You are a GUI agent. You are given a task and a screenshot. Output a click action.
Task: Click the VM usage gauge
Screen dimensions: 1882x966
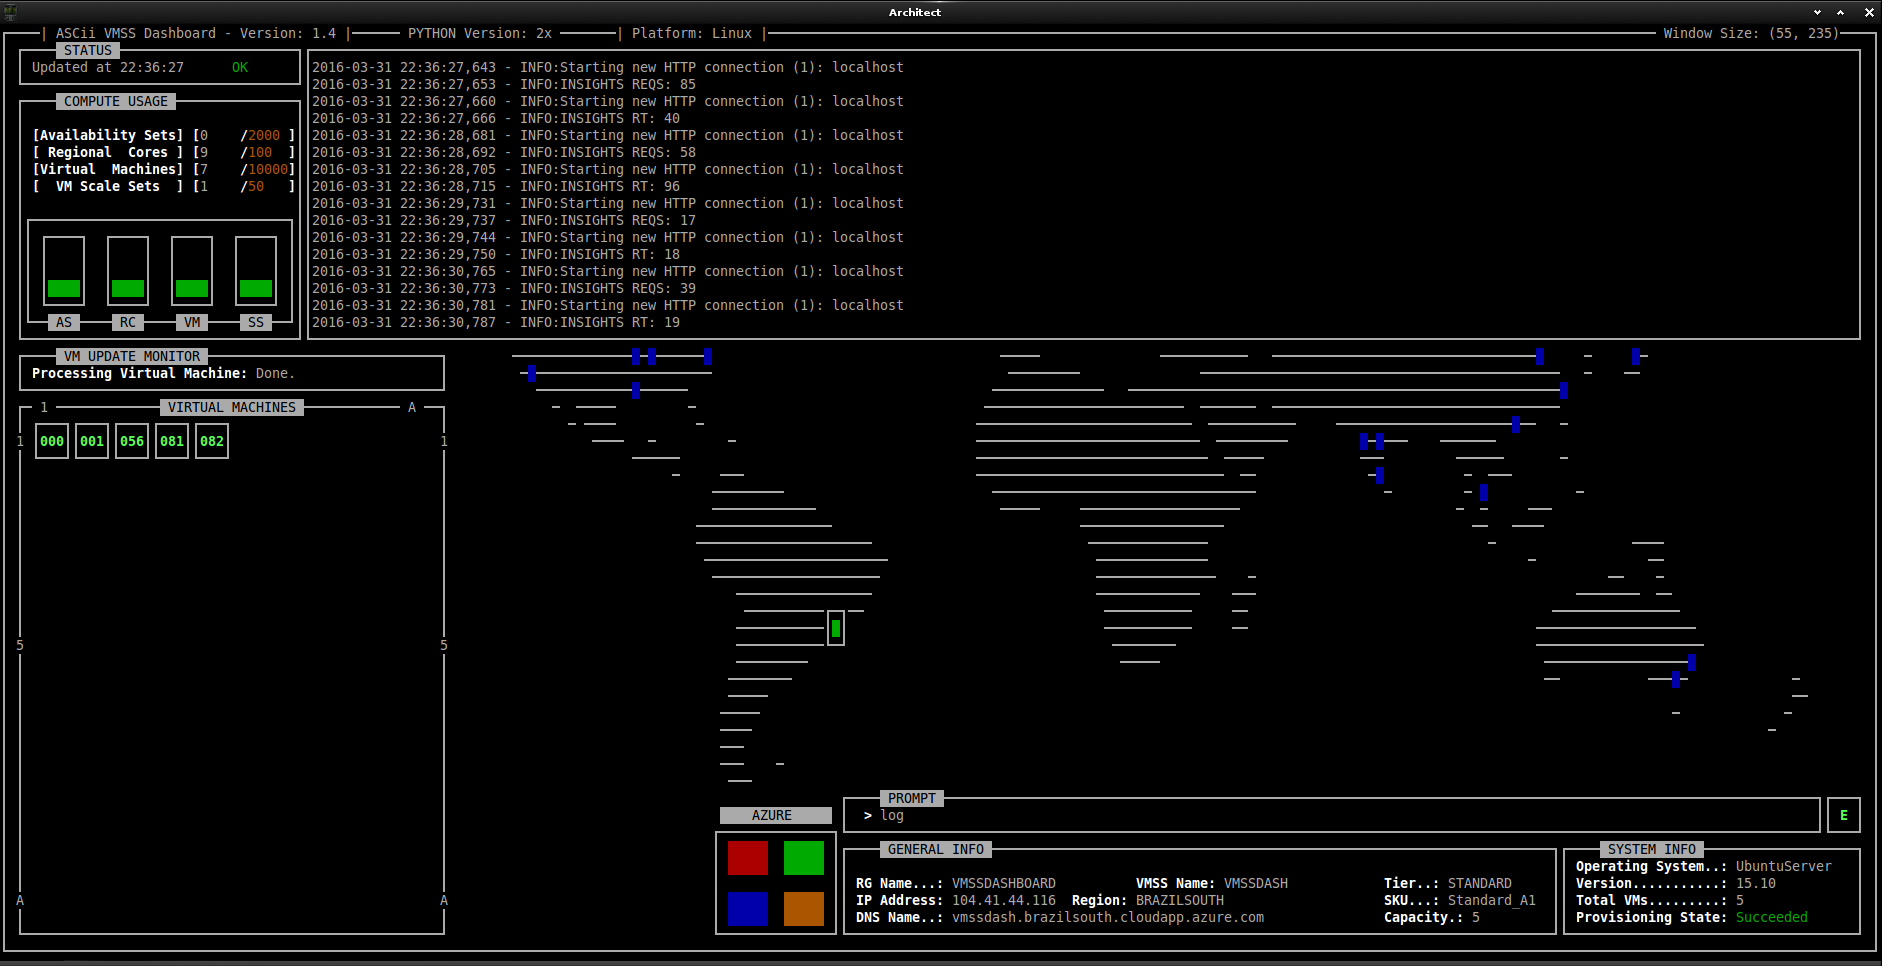pyautogui.click(x=192, y=271)
